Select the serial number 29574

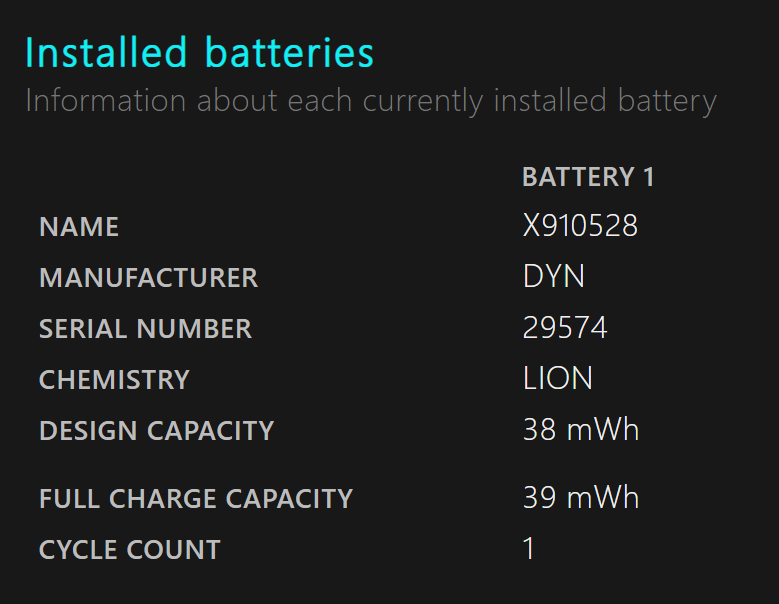tap(565, 328)
